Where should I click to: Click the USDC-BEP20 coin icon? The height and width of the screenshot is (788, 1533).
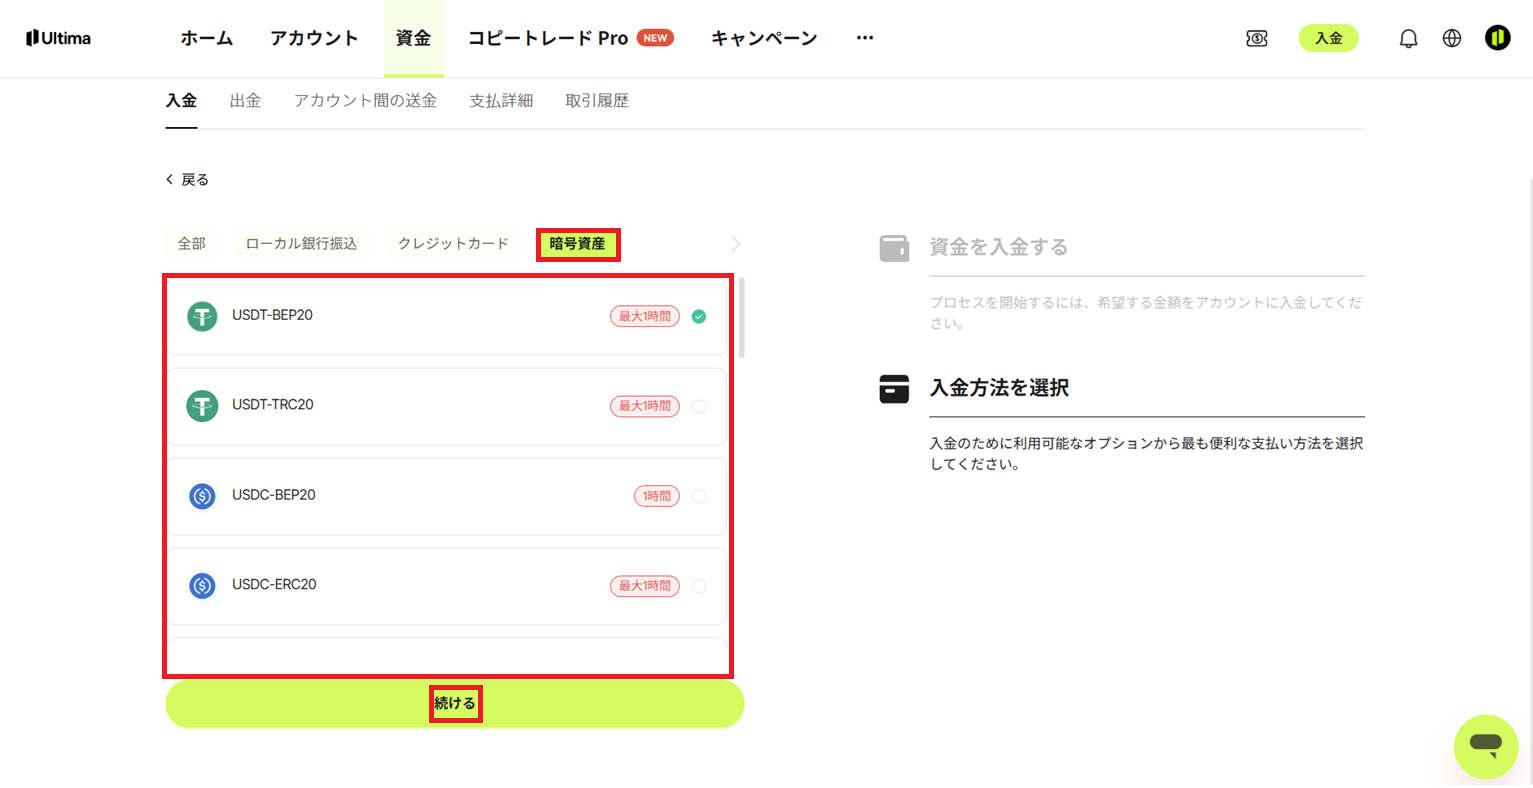(x=202, y=496)
